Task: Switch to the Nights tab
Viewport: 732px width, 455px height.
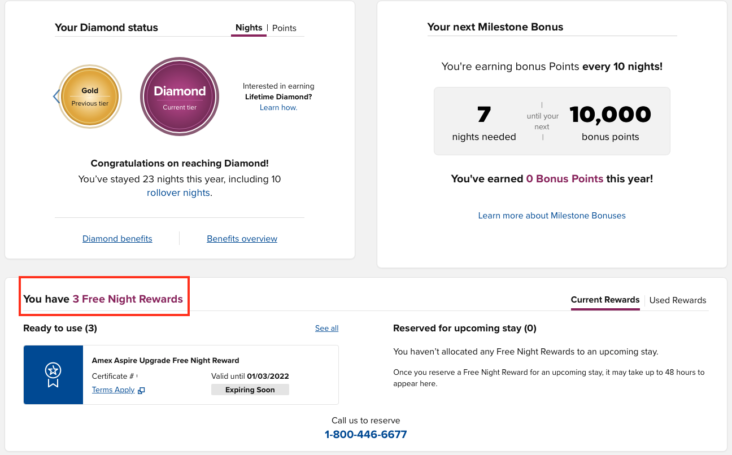Action: coord(248,28)
